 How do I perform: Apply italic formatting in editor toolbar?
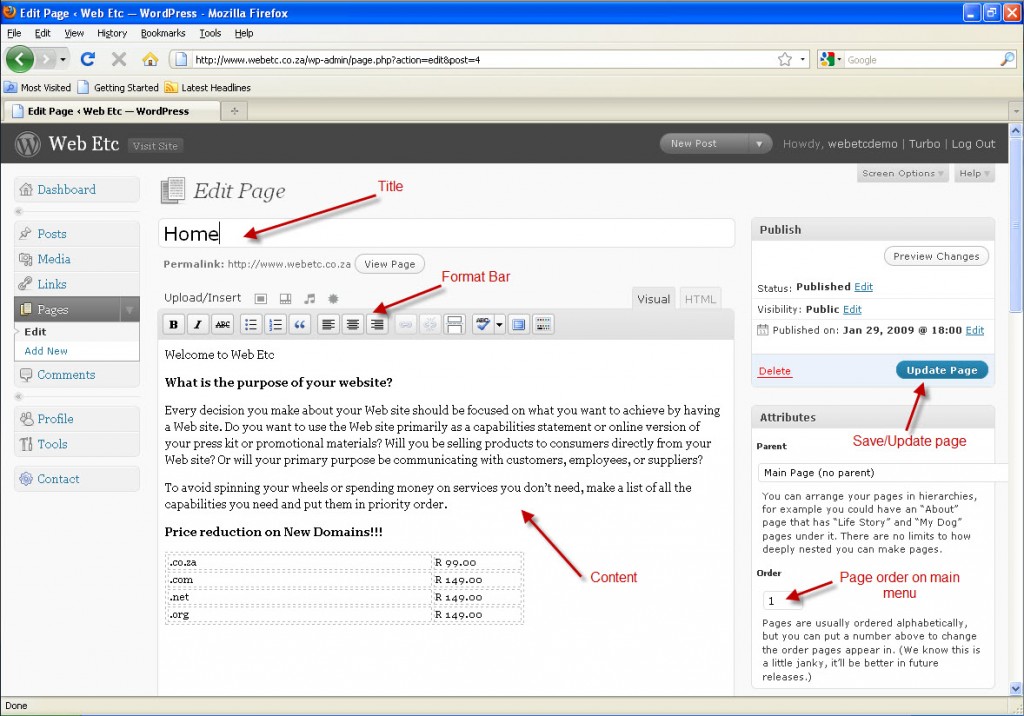pyautogui.click(x=198, y=324)
